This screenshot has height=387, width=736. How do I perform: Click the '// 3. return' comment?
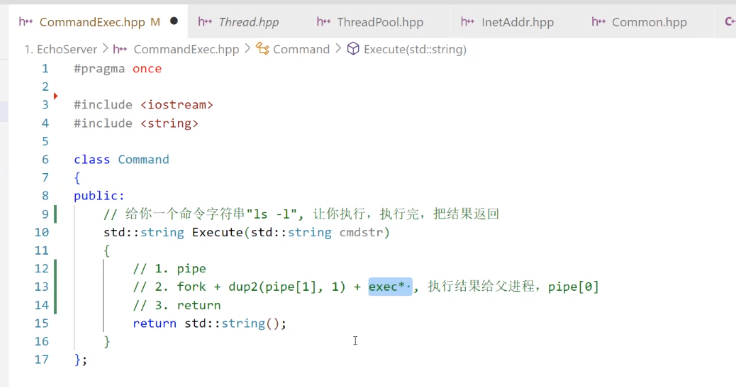177,305
